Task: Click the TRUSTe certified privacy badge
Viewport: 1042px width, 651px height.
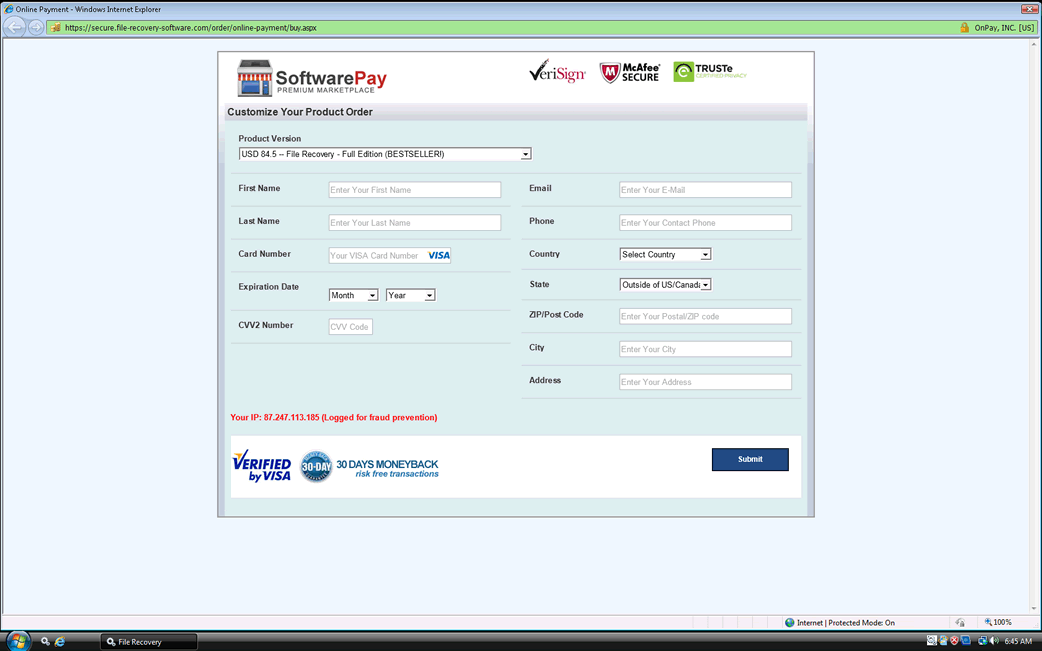Action: coord(710,72)
